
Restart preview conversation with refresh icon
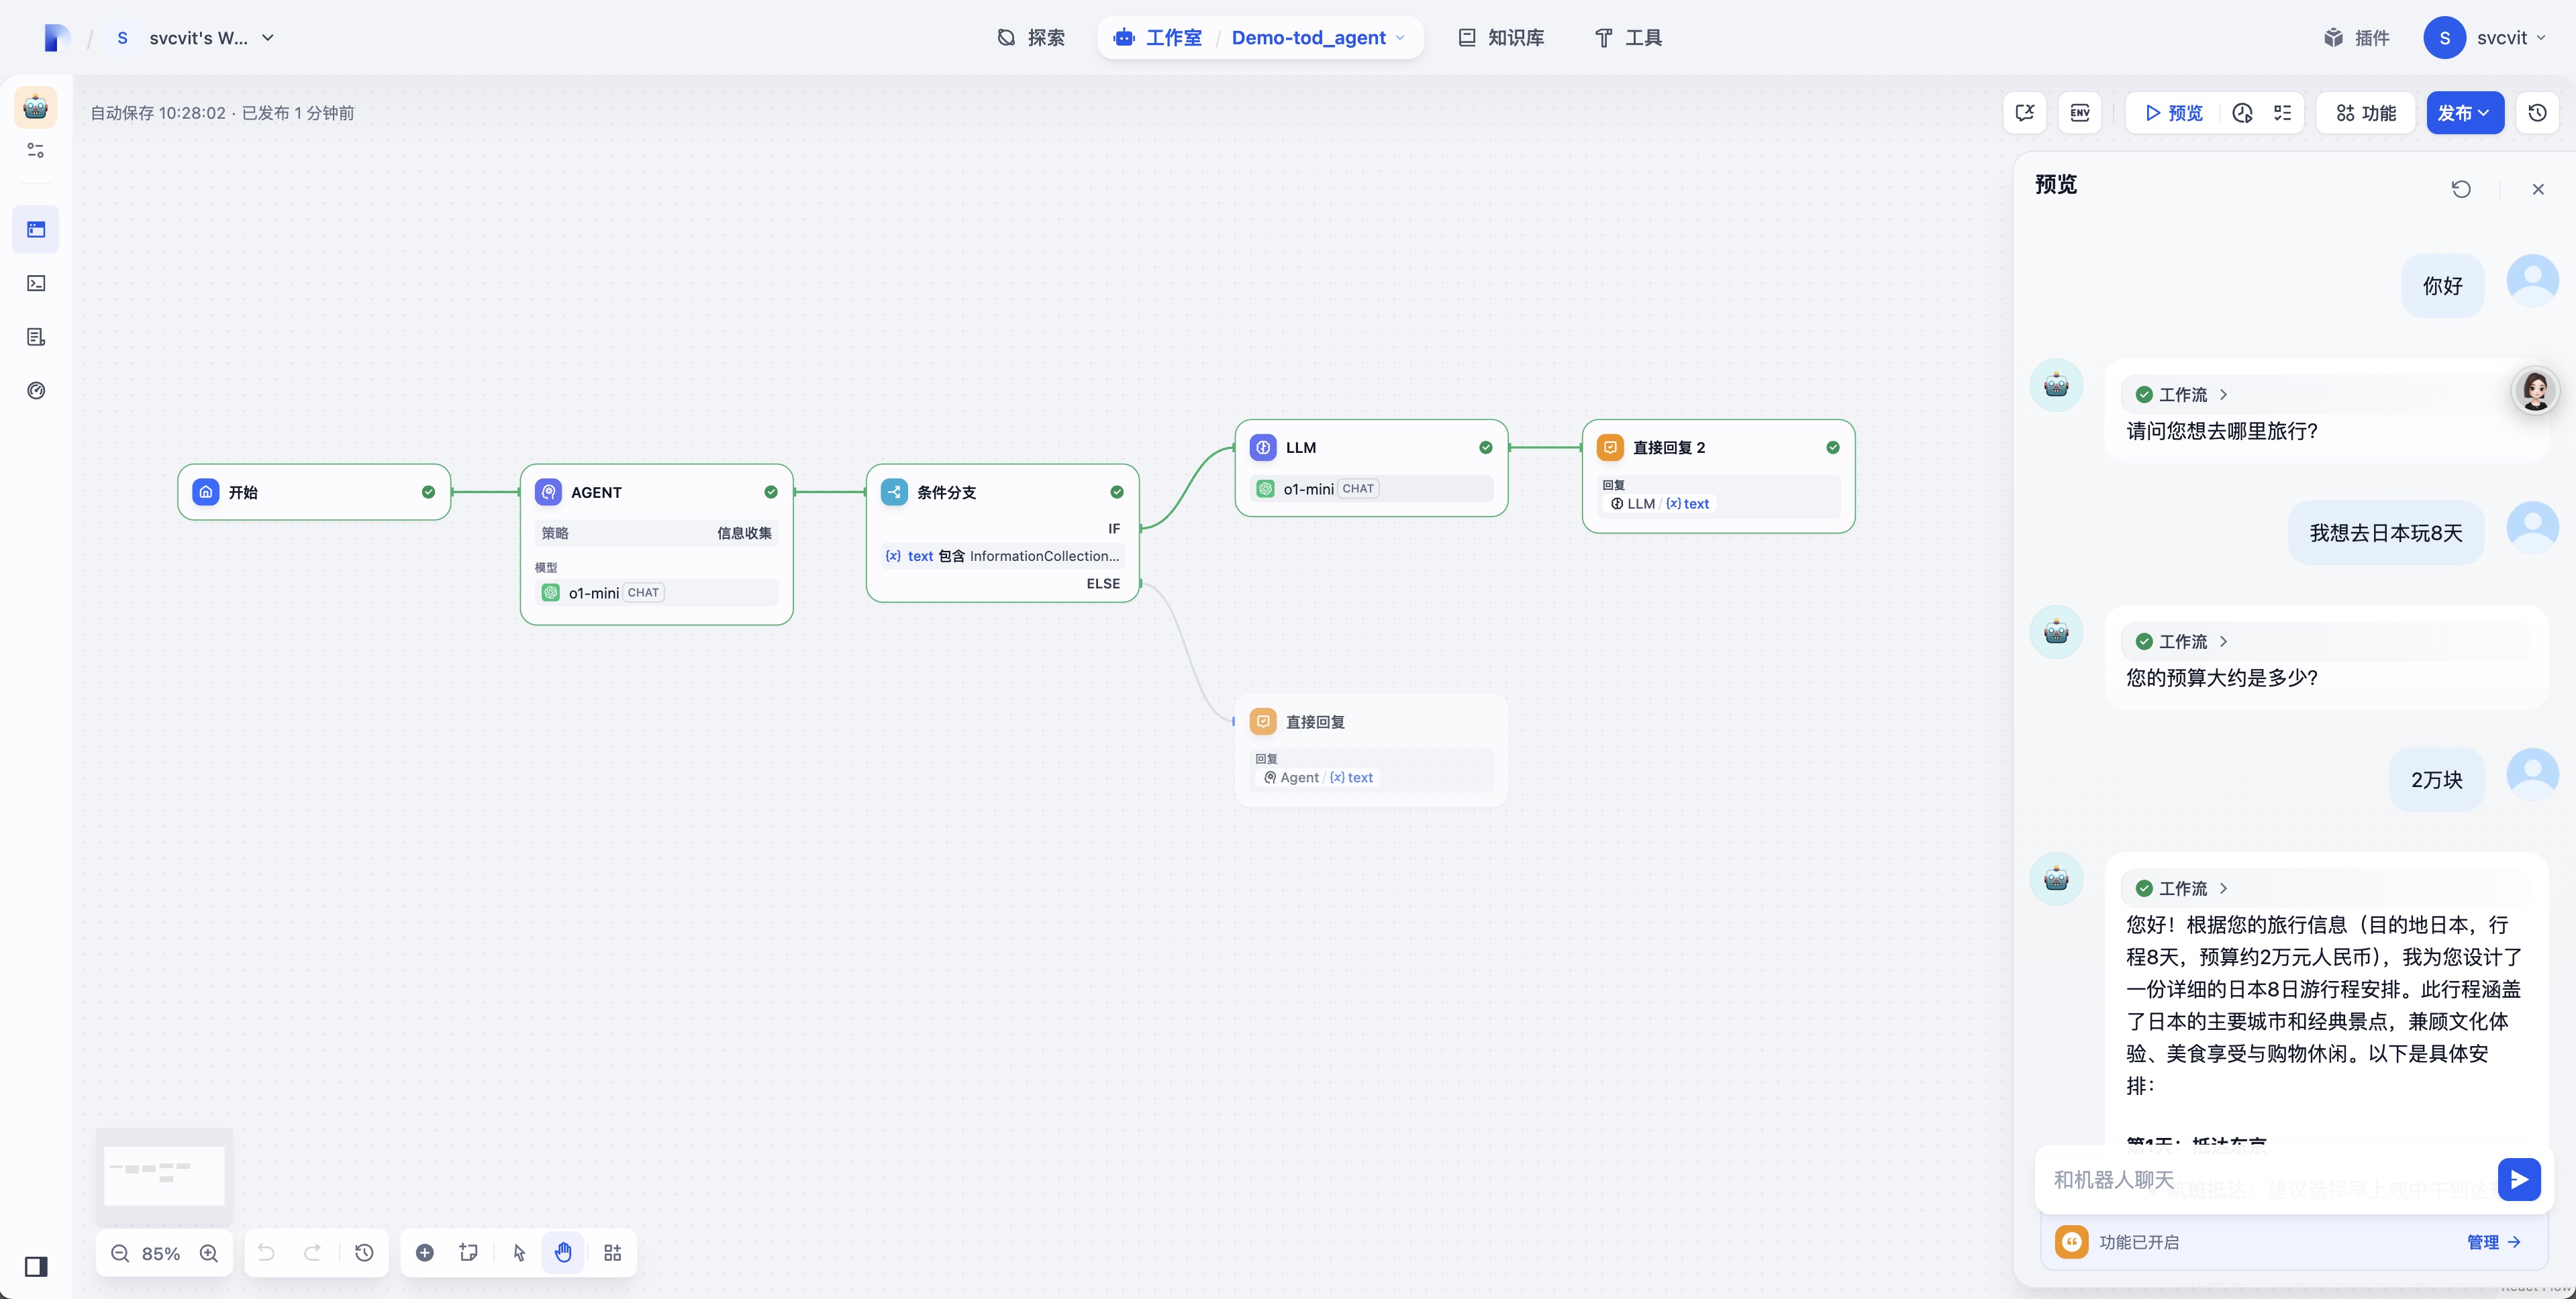click(x=2461, y=189)
